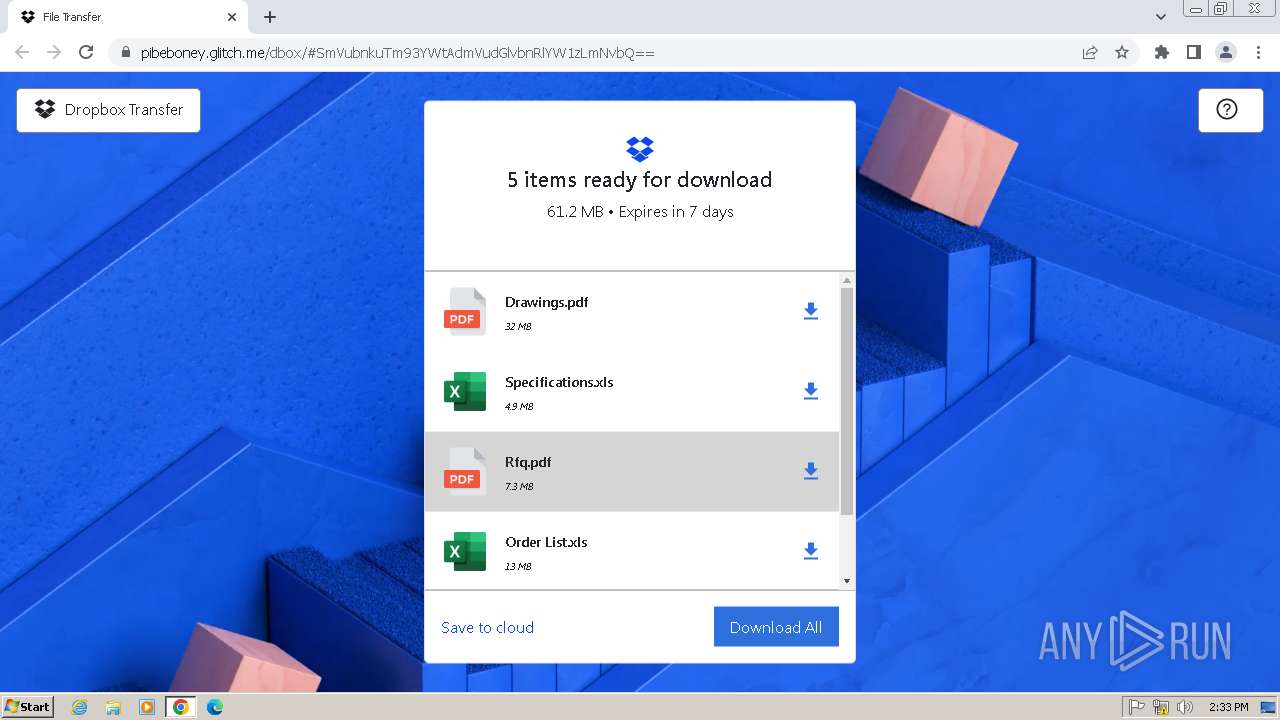Close the File Transfer tab

[232, 17]
